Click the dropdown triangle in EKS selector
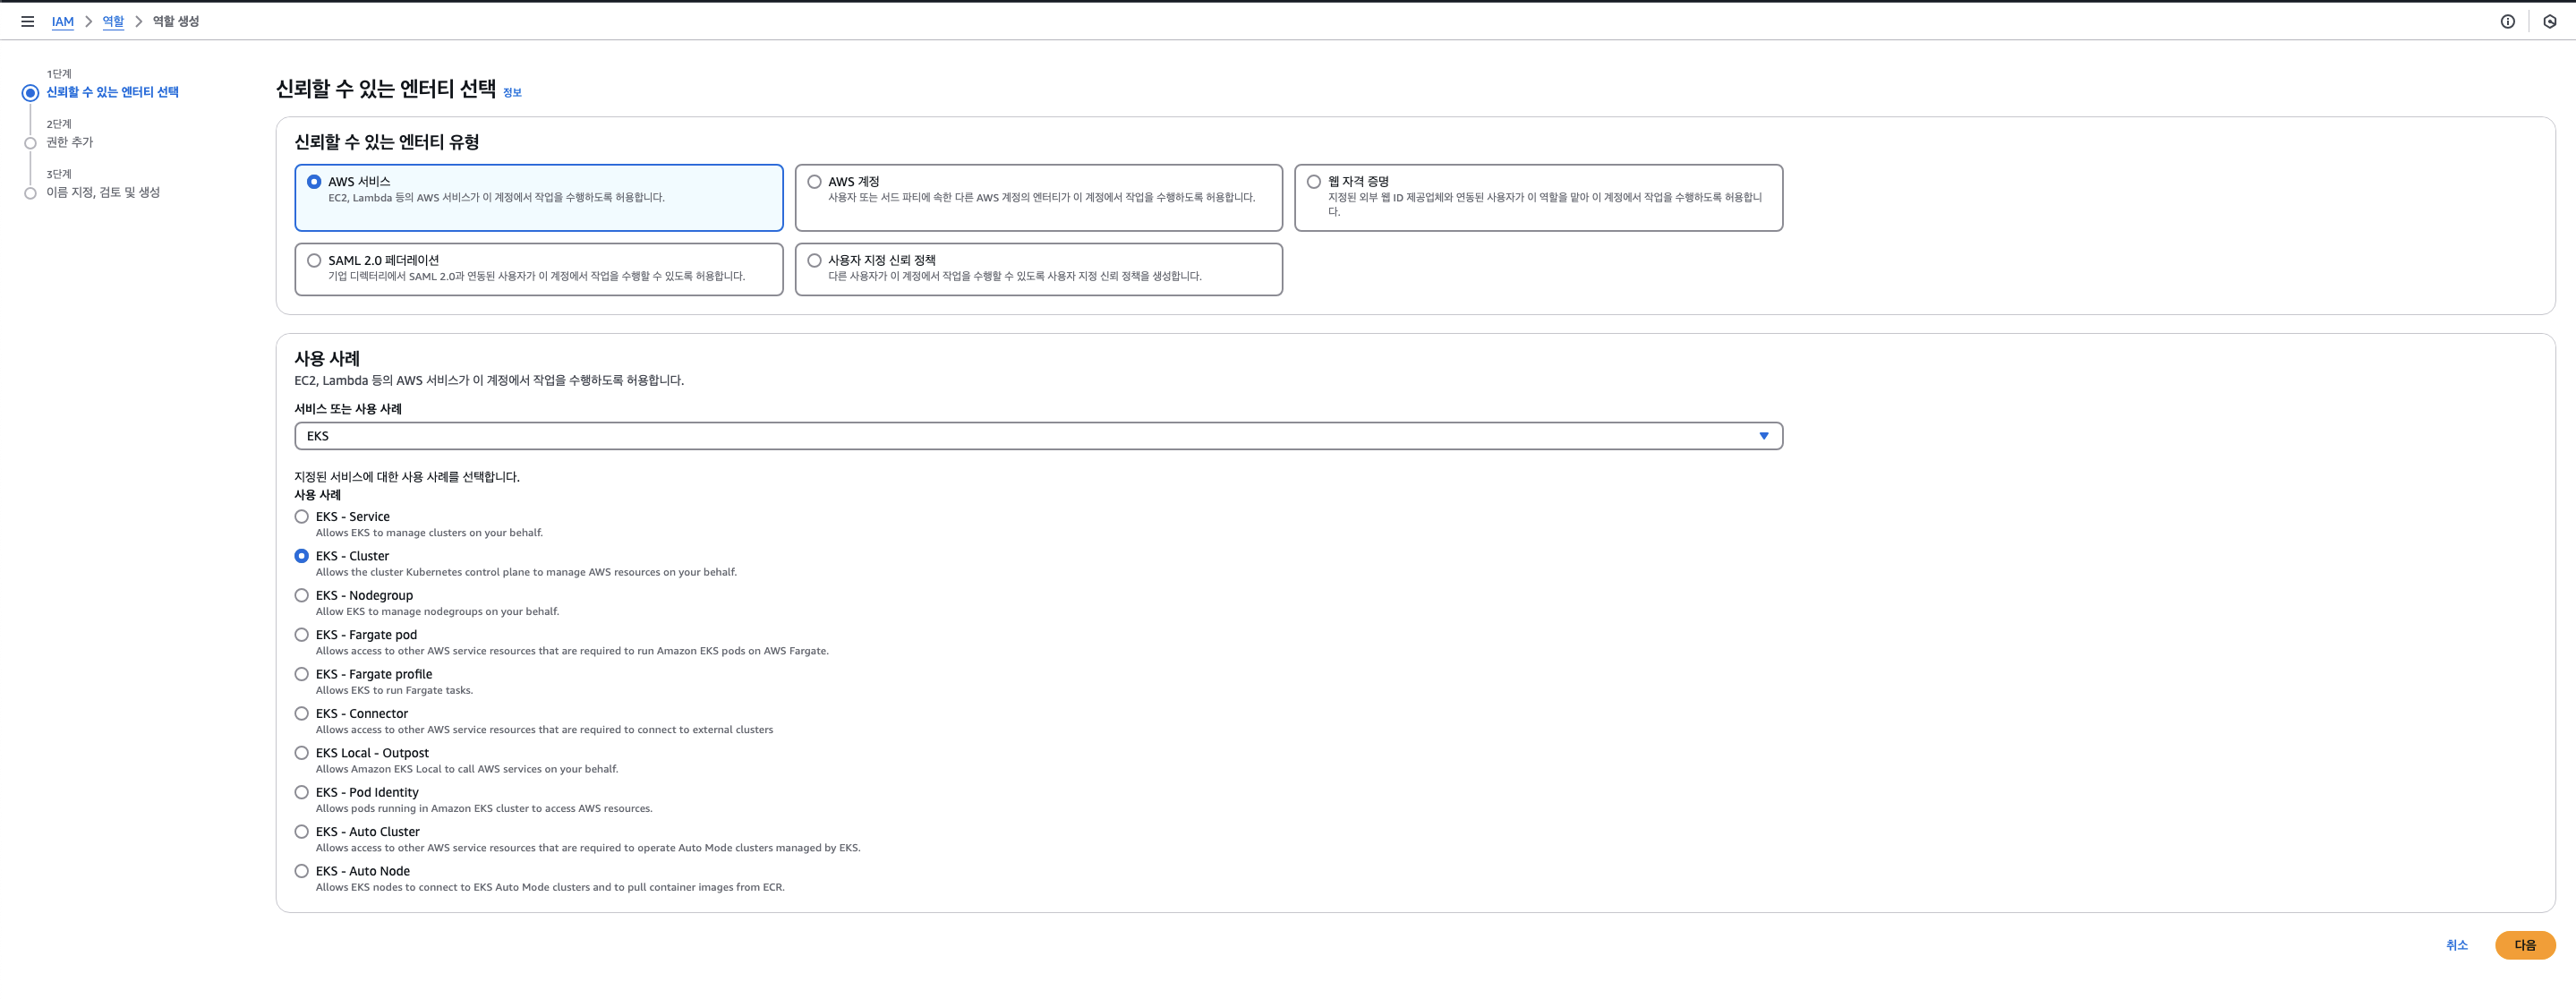This screenshot has height=999, width=2576. [x=1763, y=436]
